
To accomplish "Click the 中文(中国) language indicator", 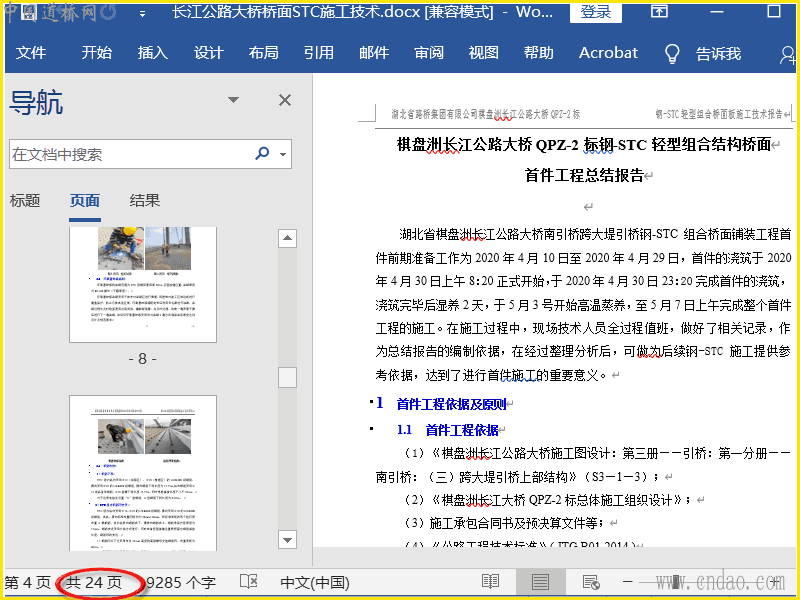I will (x=314, y=582).
